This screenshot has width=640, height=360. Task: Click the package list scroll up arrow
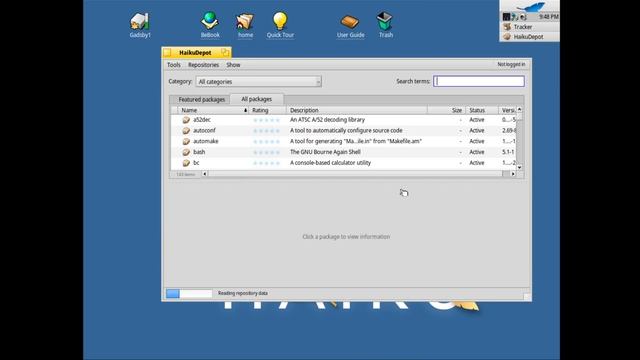[x=519, y=109]
